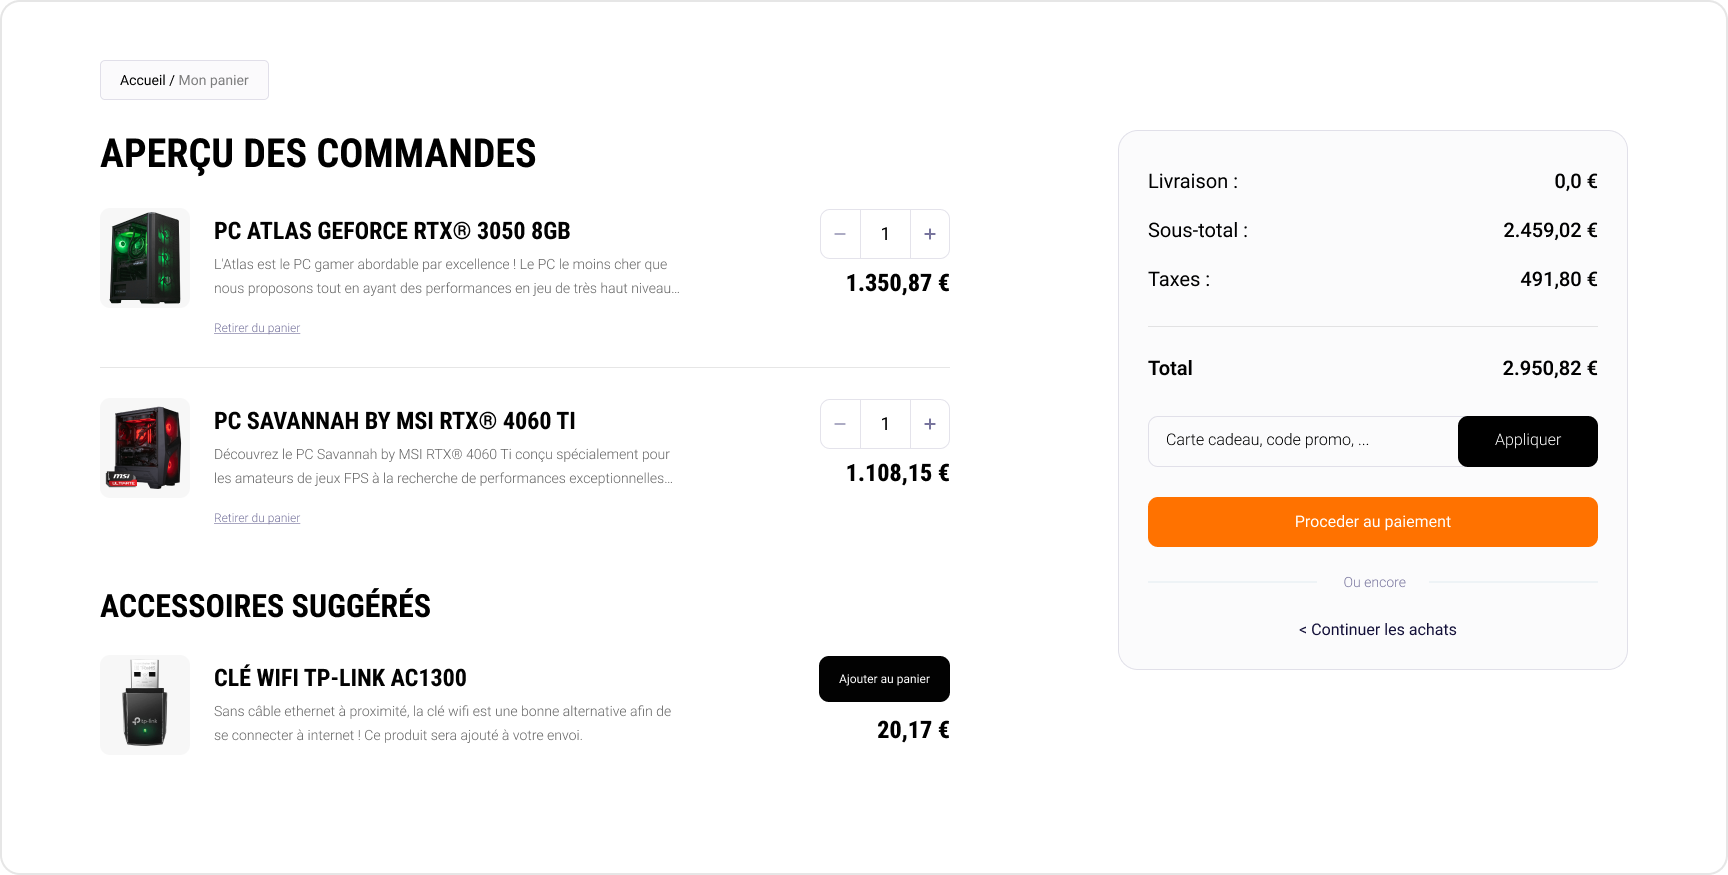The image size is (1728, 875).
Task: Select Mon panier in the breadcrumb
Action: pyautogui.click(x=214, y=80)
